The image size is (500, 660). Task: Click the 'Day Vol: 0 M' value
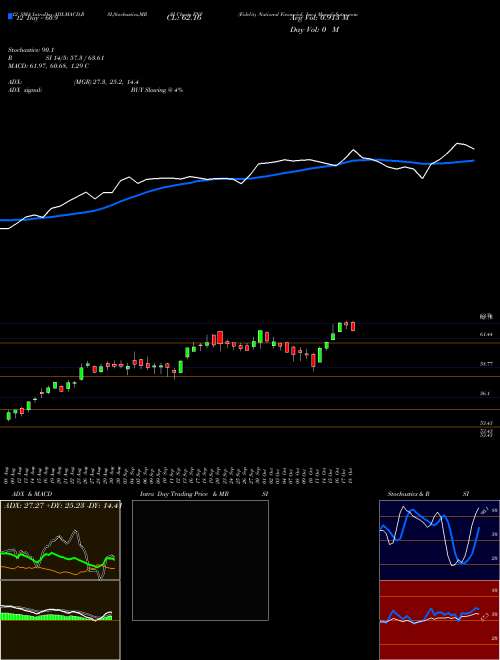click(315, 30)
